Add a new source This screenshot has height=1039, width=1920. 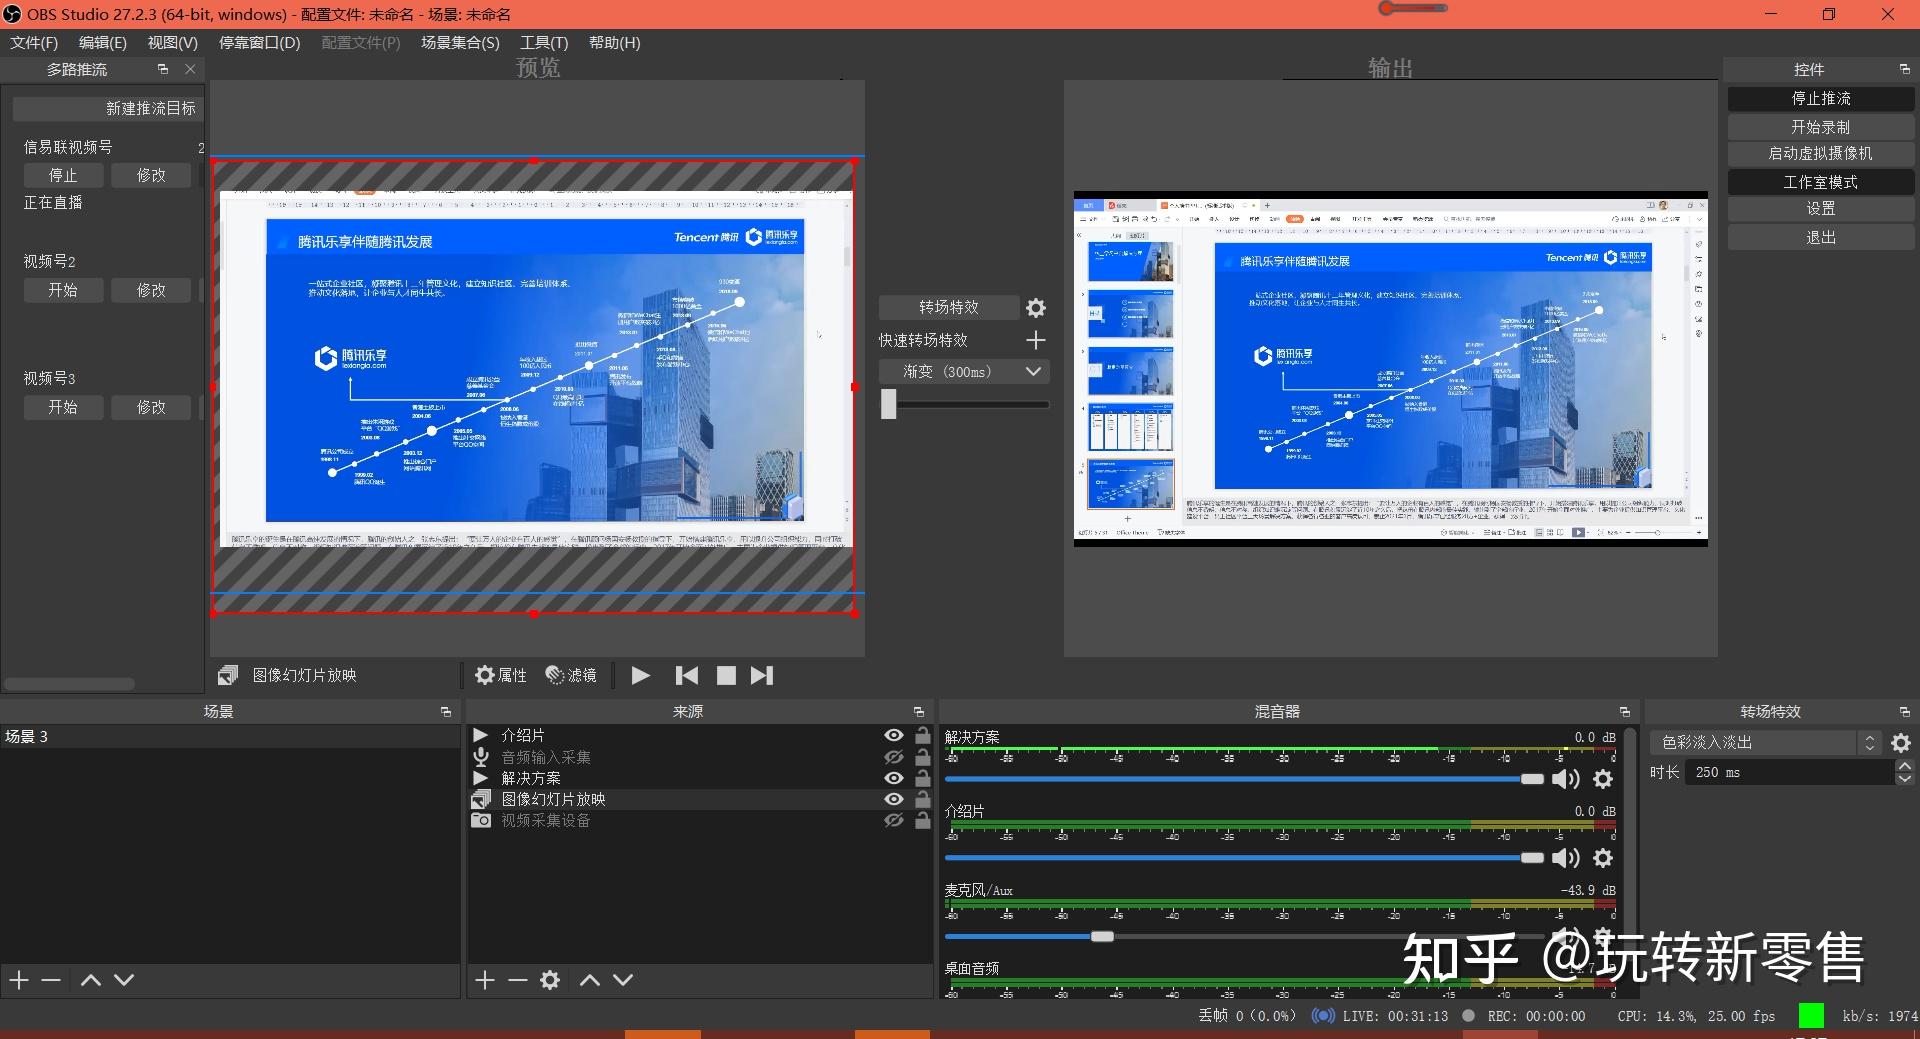coord(485,980)
